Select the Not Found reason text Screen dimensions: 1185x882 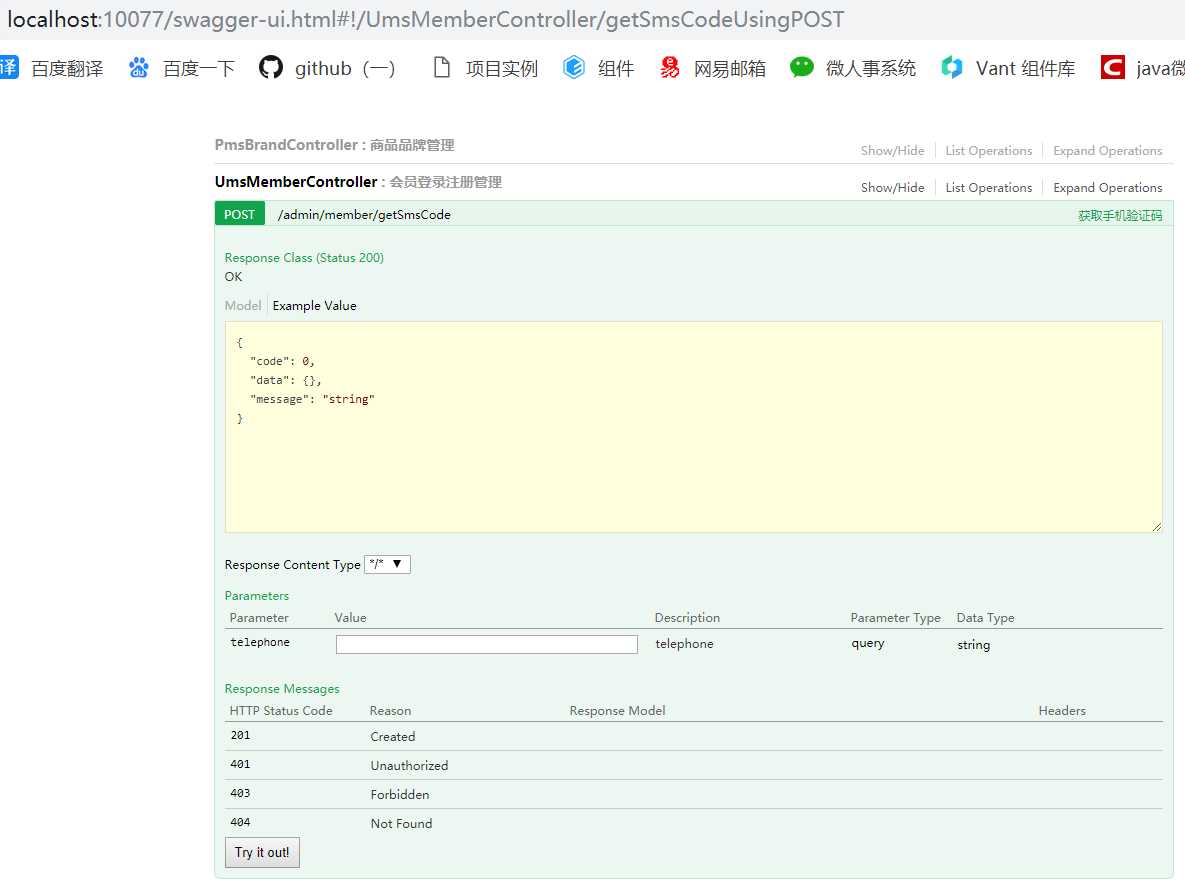[401, 824]
